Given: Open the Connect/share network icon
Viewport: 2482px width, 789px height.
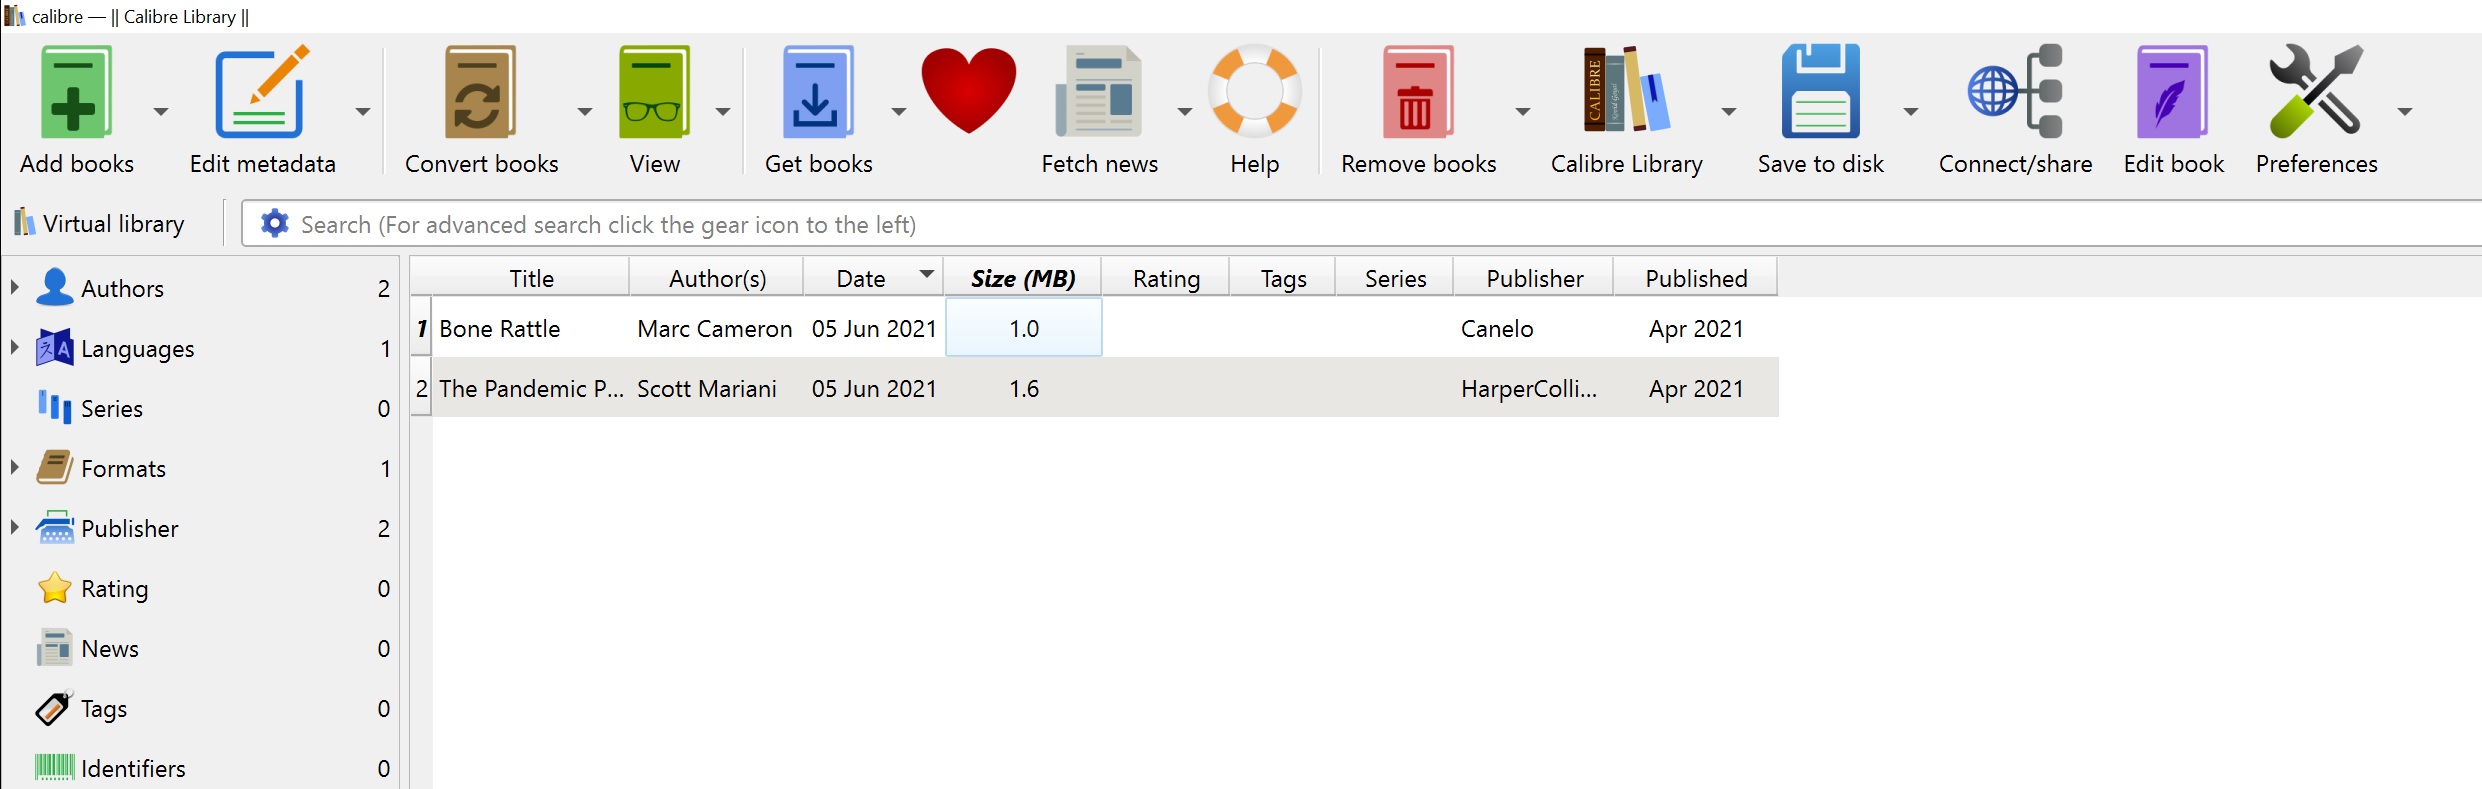Looking at the screenshot, I should point(2015,91).
